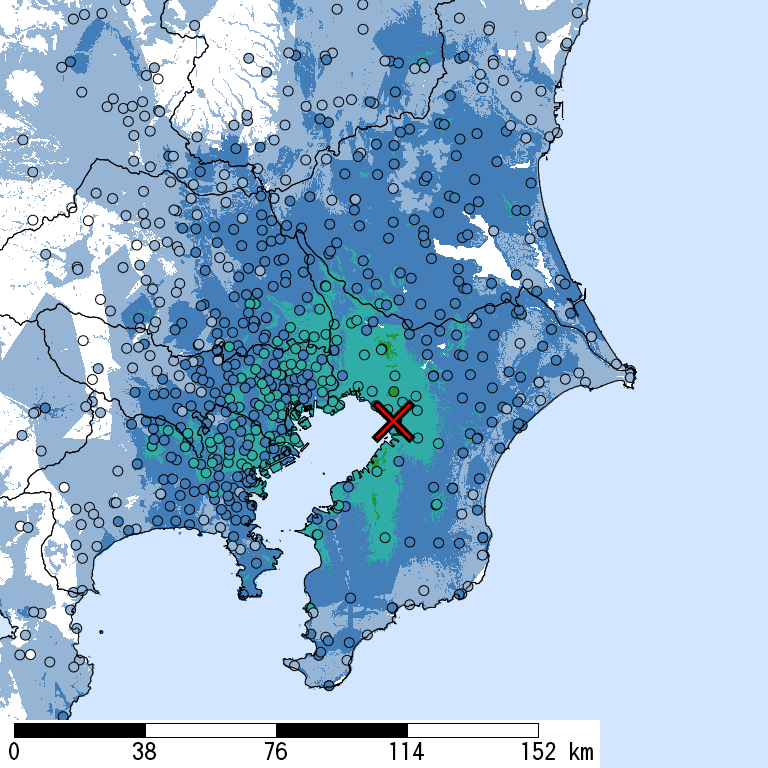Click the scale bar label "38"
The height and width of the screenshot is (768, 768).
[x=144, y=751]
